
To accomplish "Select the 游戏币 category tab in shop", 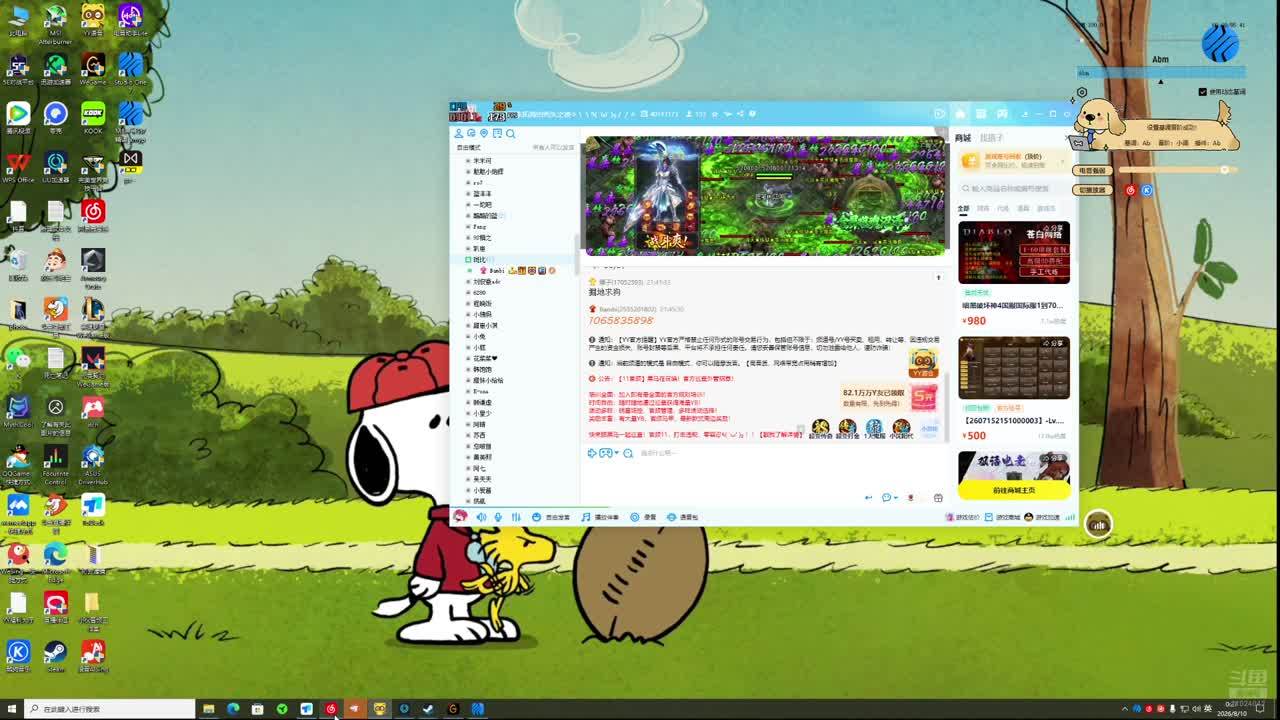I will 1046,209.
